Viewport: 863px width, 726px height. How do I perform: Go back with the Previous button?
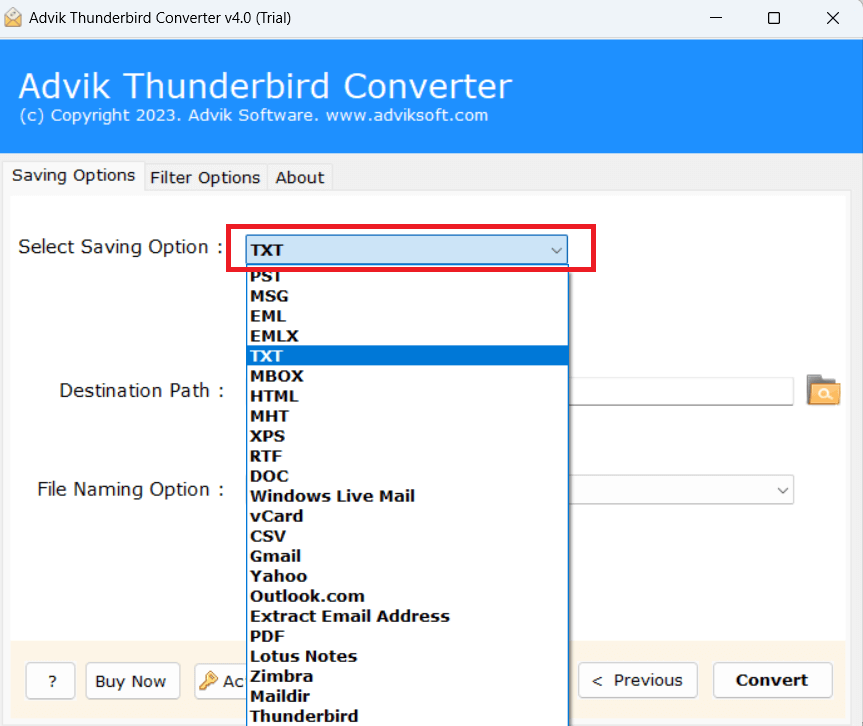[x=637, y=680]
